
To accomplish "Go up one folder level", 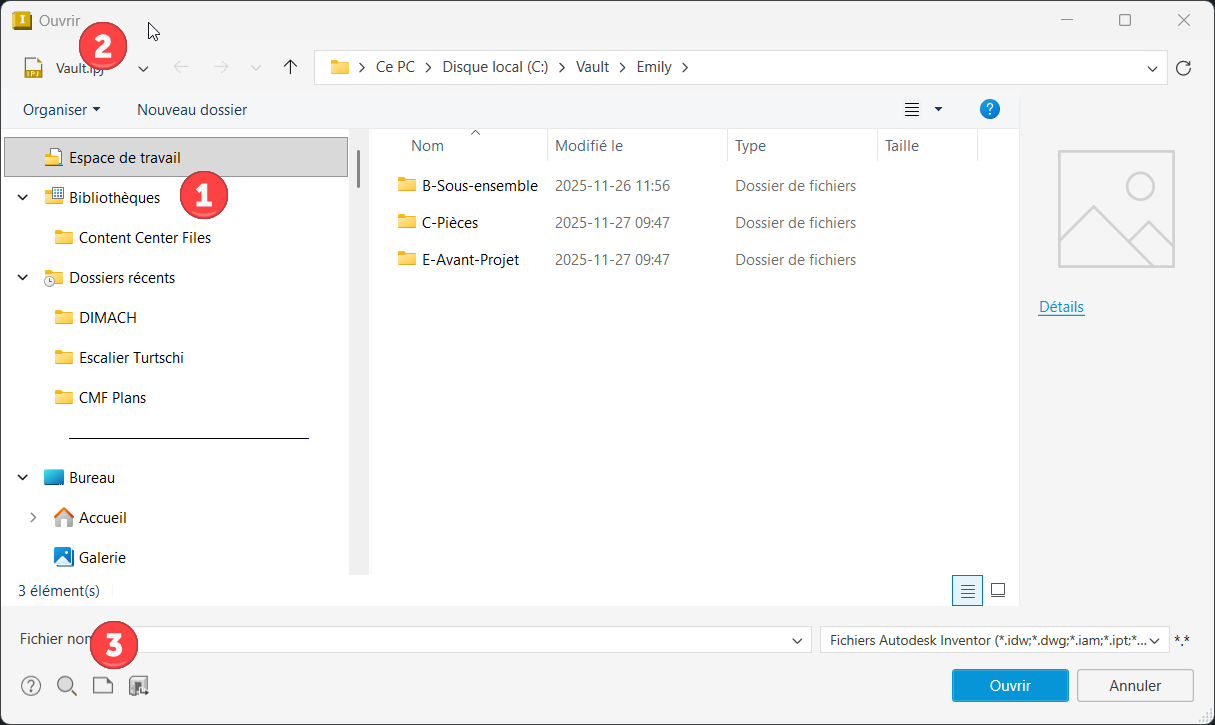I will (290, 67).
